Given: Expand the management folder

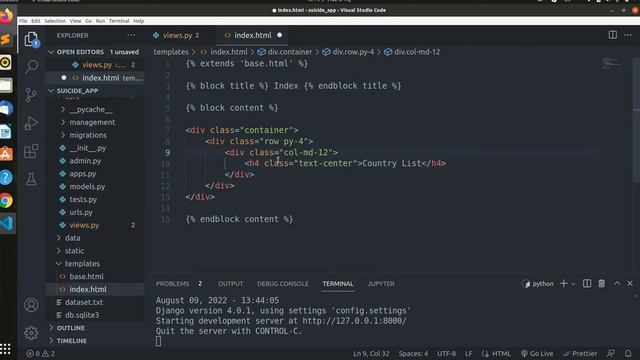Looking at the screenshot, I should click(x=92, y=122).
